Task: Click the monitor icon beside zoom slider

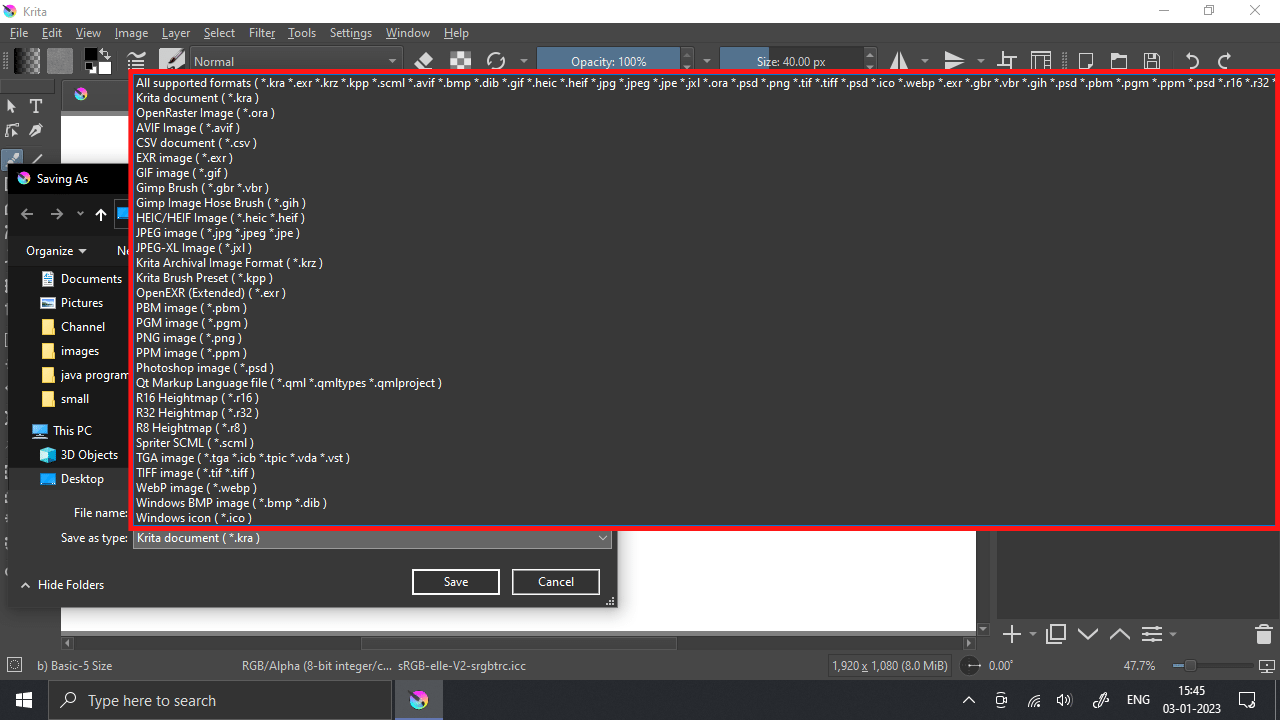Action: click(1267, 666)
